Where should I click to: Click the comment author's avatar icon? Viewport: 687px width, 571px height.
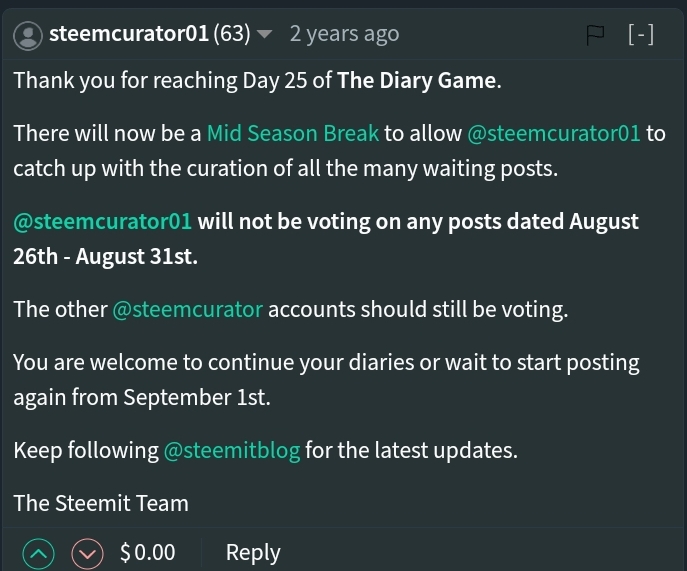pos(31,35)
